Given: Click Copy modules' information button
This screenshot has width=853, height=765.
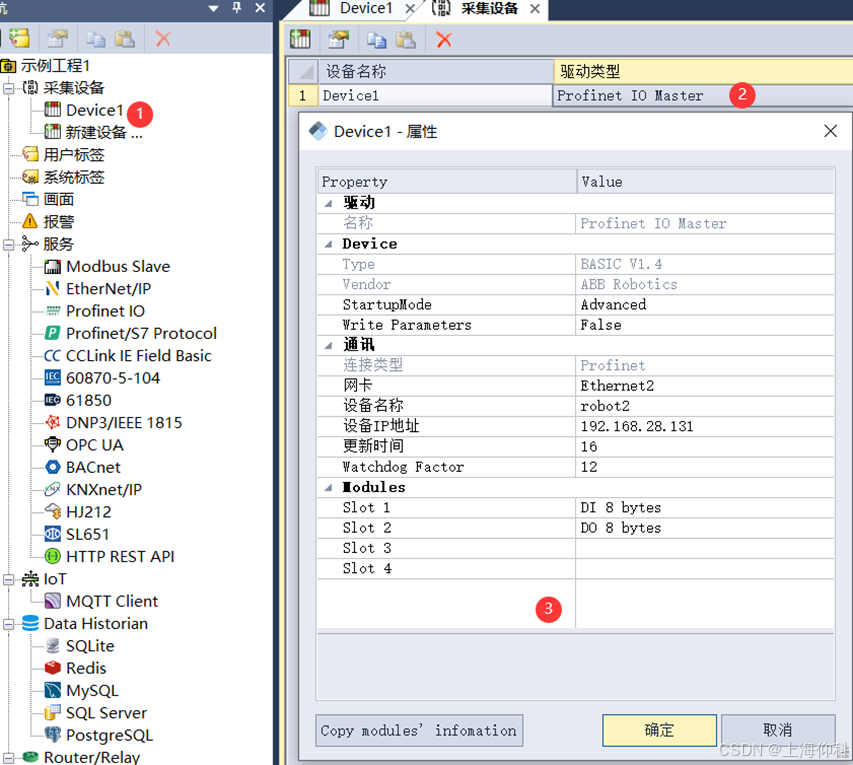Looking at the screenshot, I should click(x=418, y=730).
